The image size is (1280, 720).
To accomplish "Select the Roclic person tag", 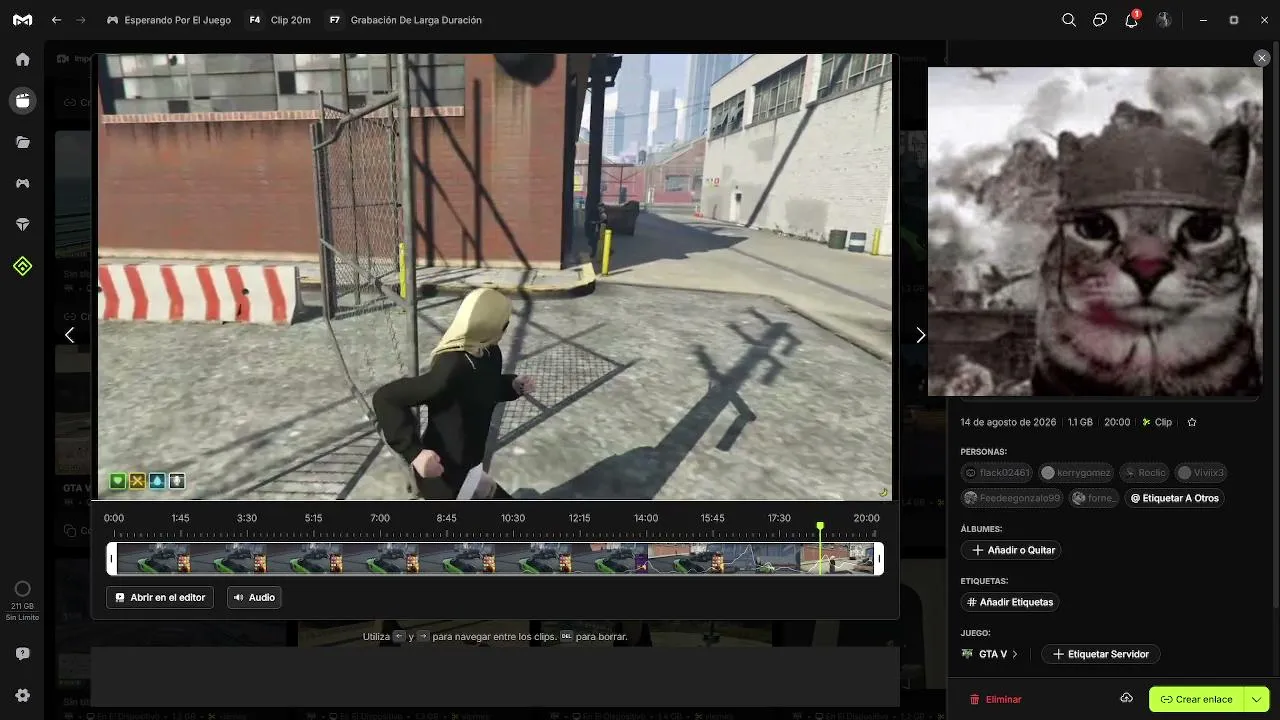I will coord(1144,472).
